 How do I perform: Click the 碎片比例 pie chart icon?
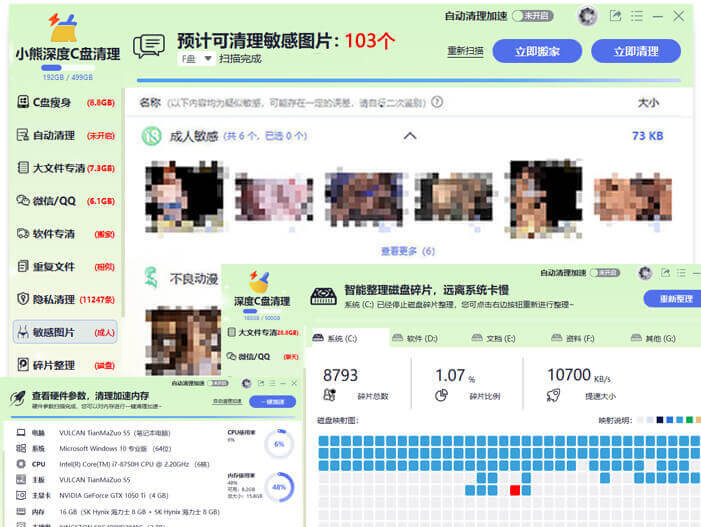441,395
